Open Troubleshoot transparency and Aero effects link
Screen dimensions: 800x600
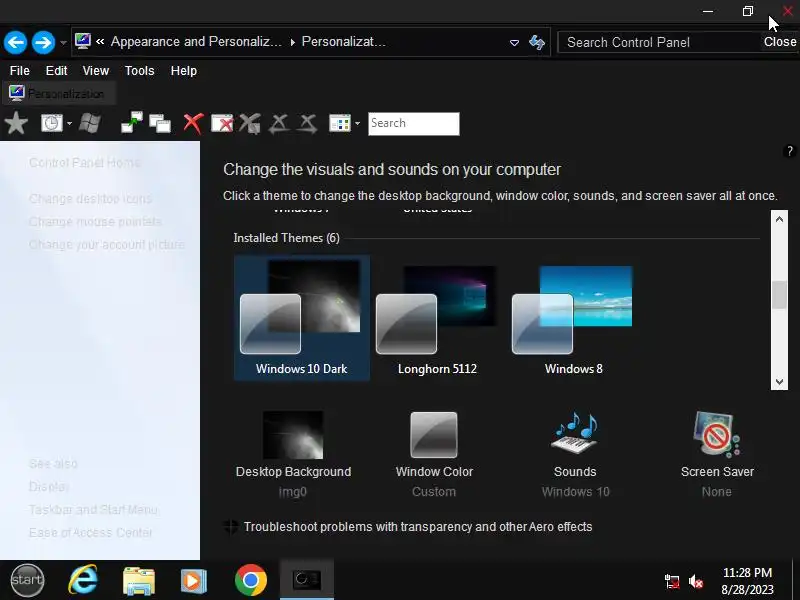pyautogui.click(x=418, y=527)
